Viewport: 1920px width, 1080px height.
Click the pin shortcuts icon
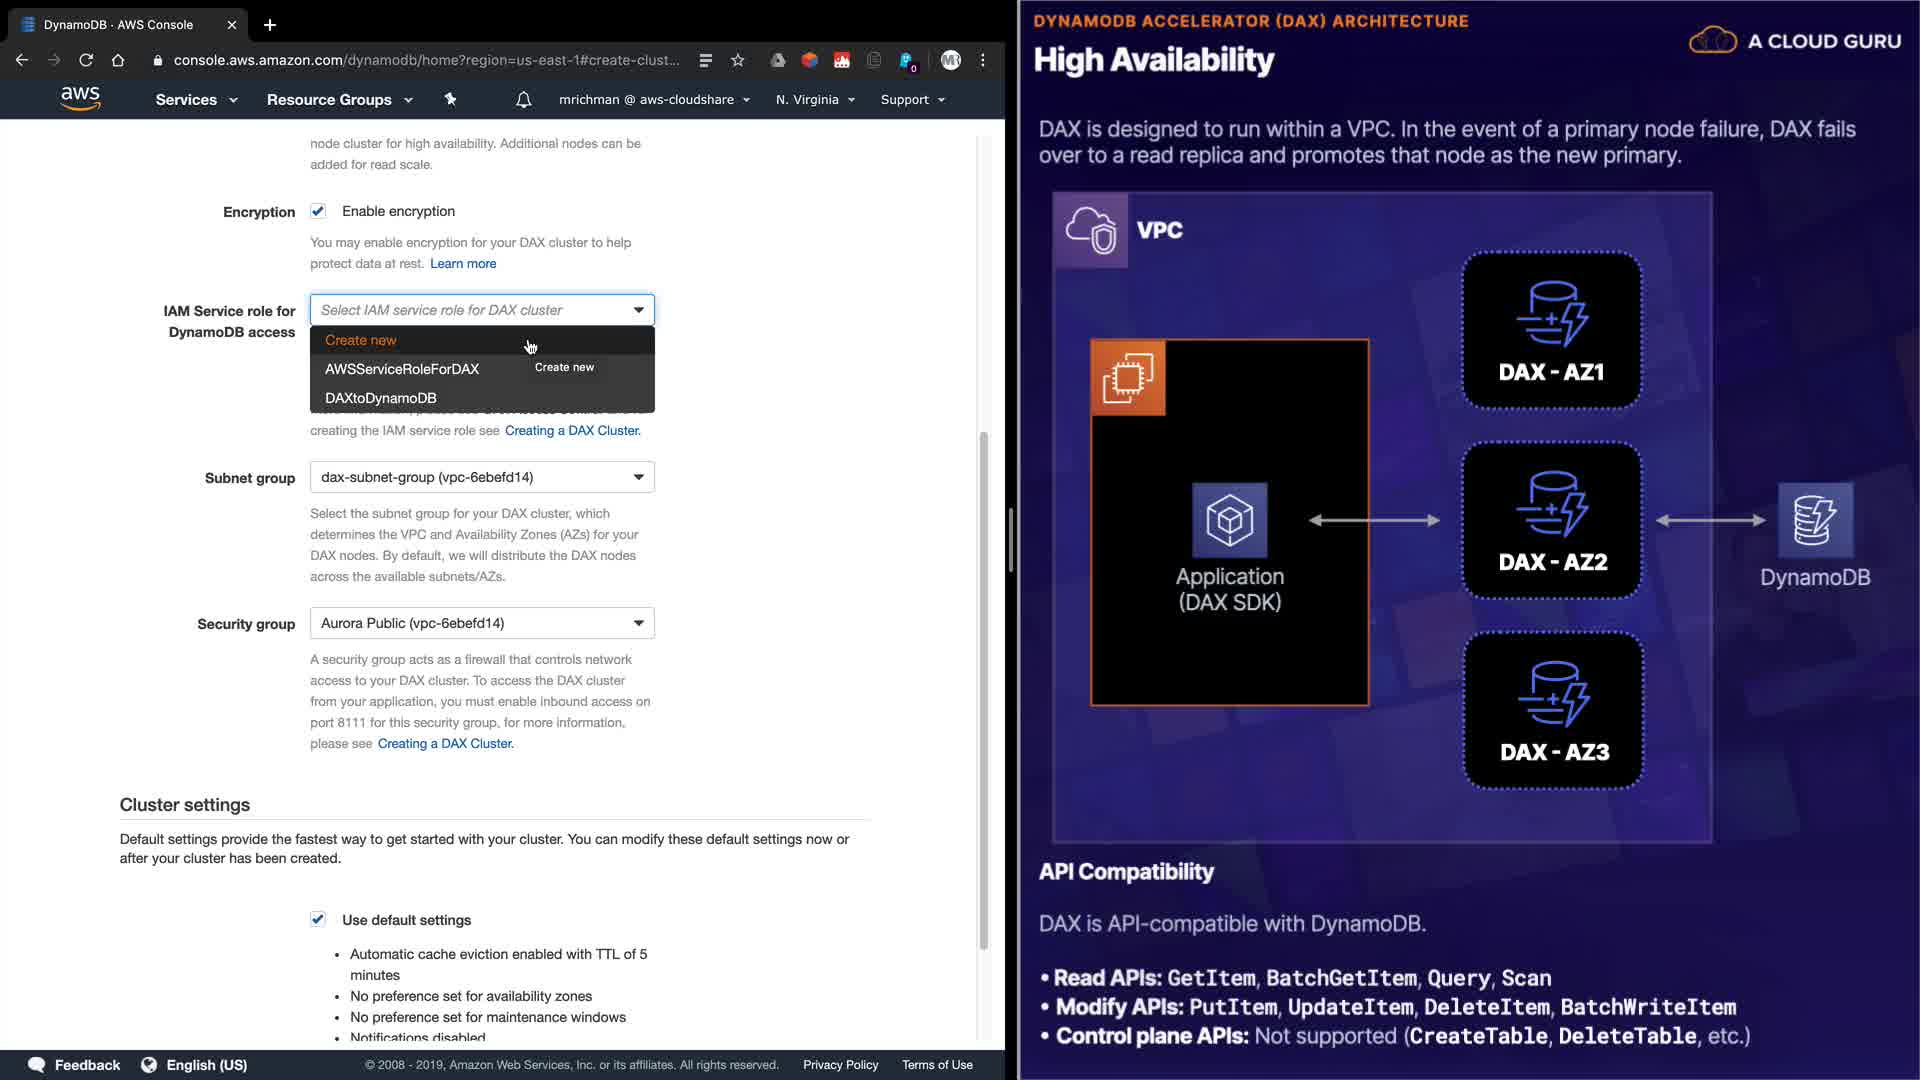[450, 99]
